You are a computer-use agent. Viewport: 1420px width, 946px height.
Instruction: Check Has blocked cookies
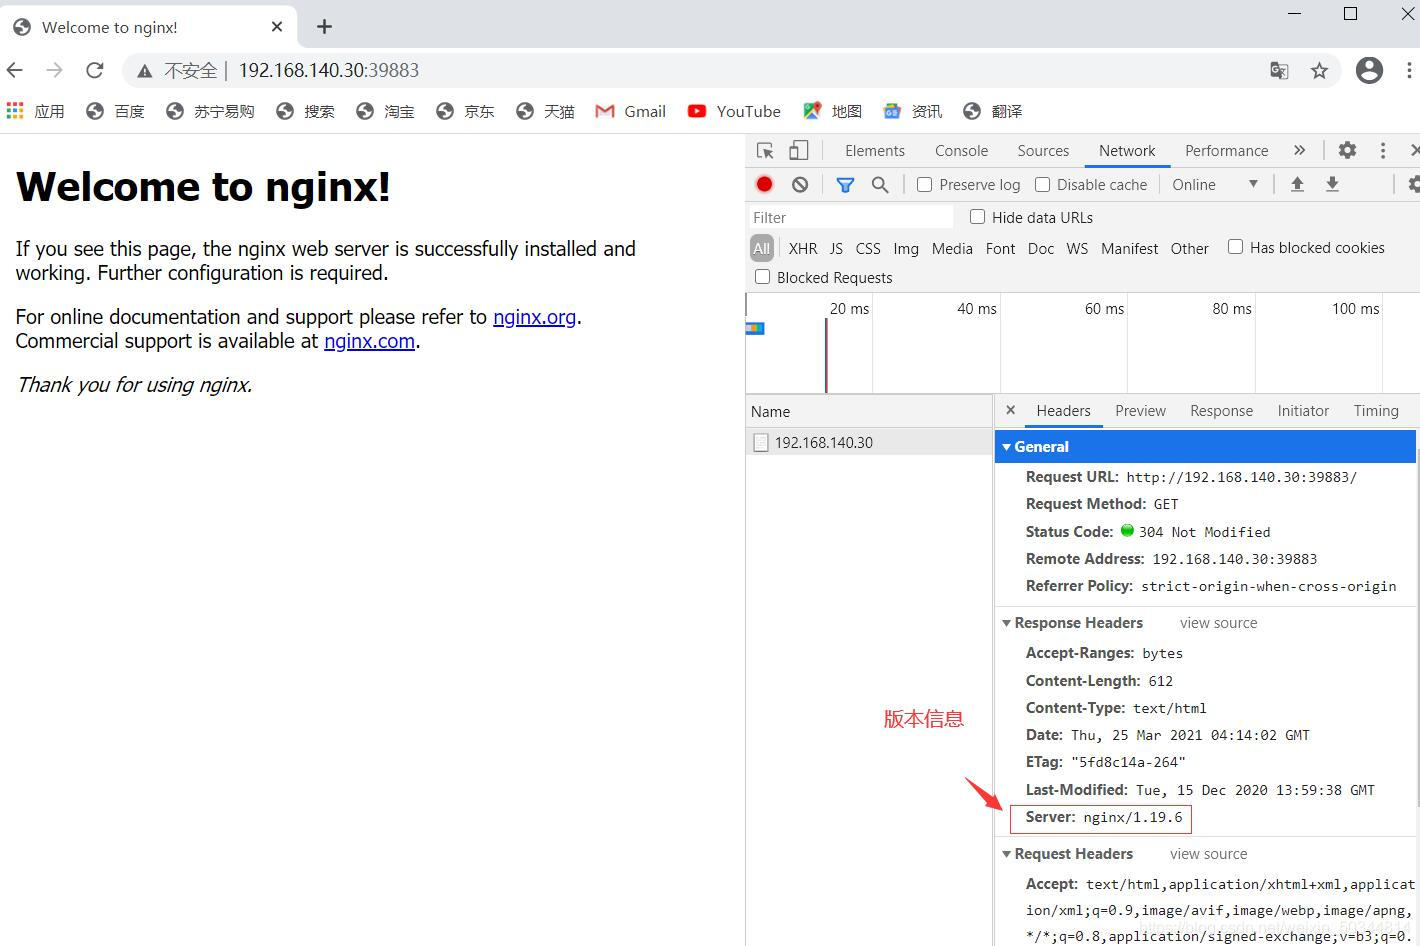(x=1235, y=247)
